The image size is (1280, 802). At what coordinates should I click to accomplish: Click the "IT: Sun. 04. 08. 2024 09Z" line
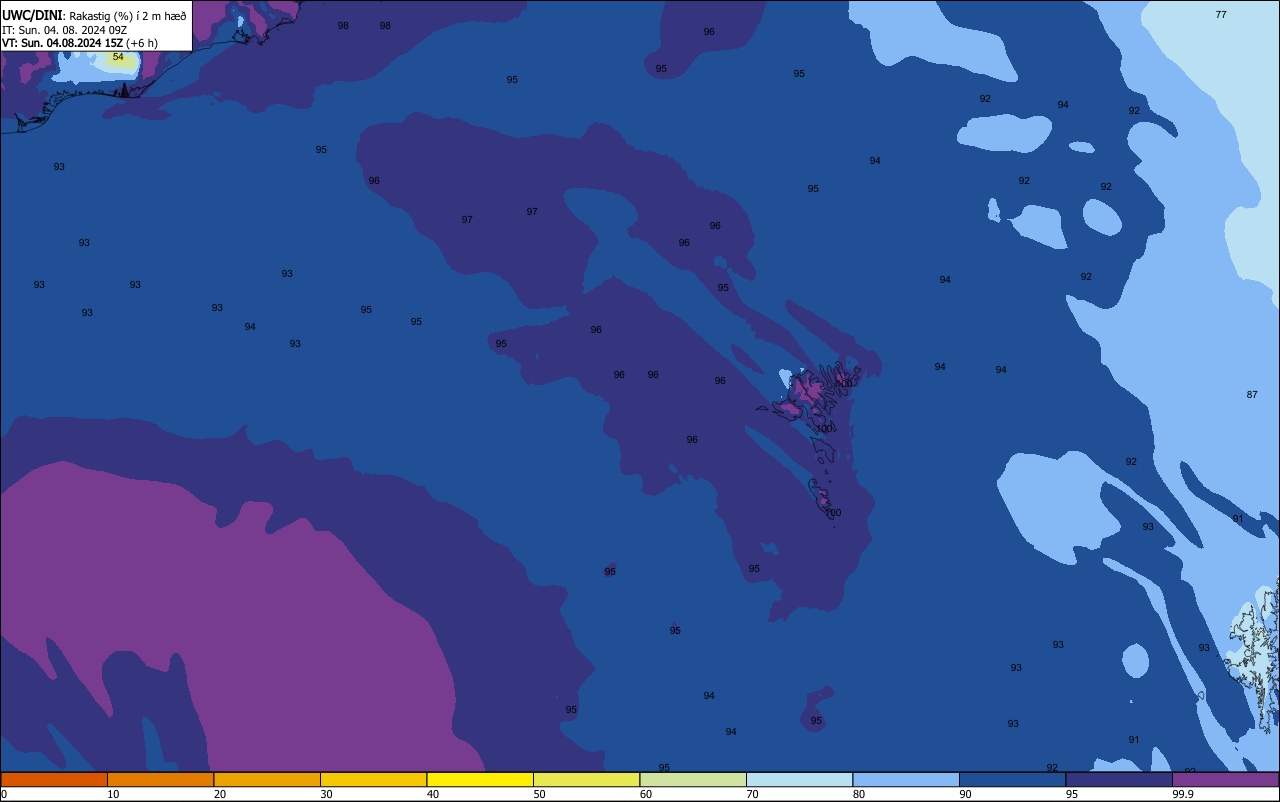pyautogui.click(x=64, y=30)
